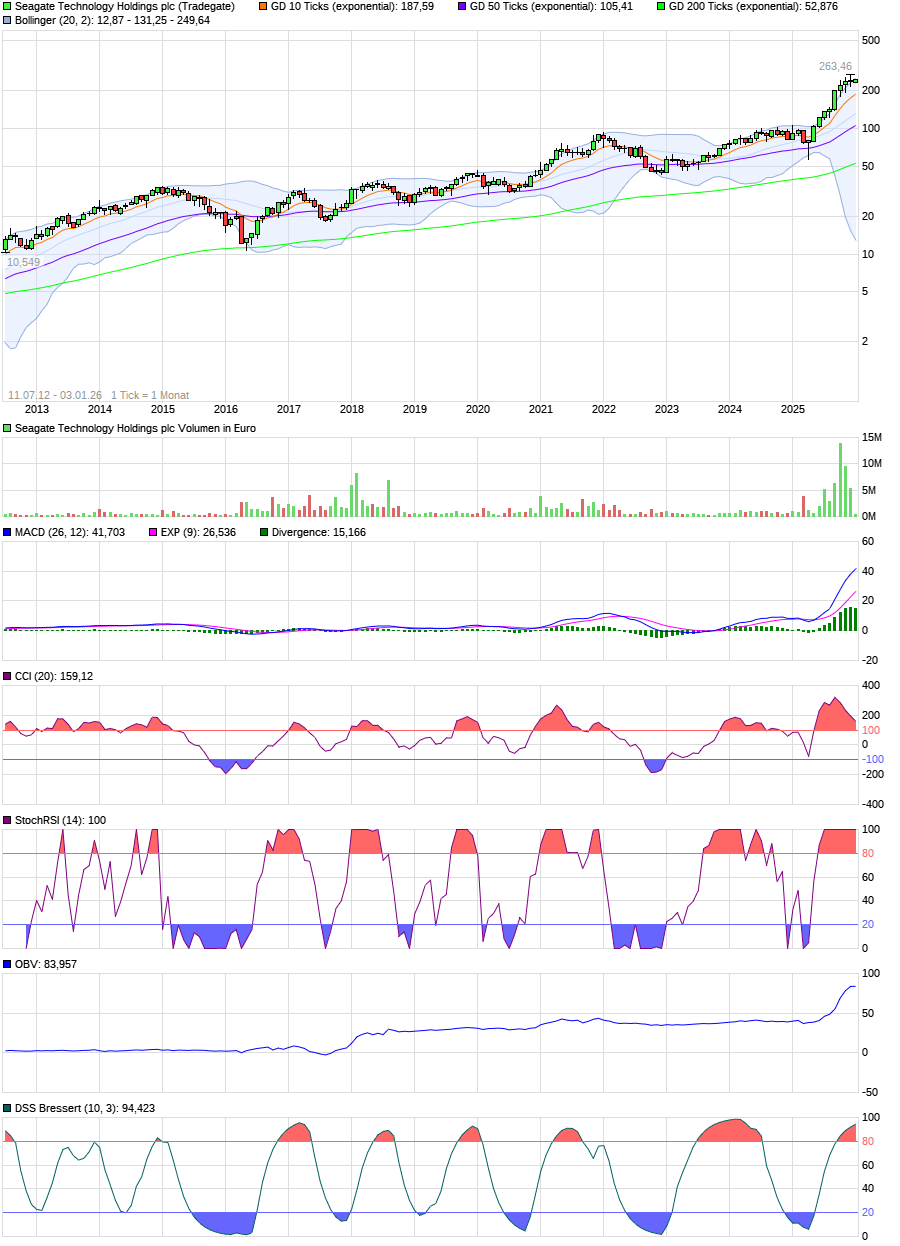Click the dark green Divergence legend swatch

[264, 532]
